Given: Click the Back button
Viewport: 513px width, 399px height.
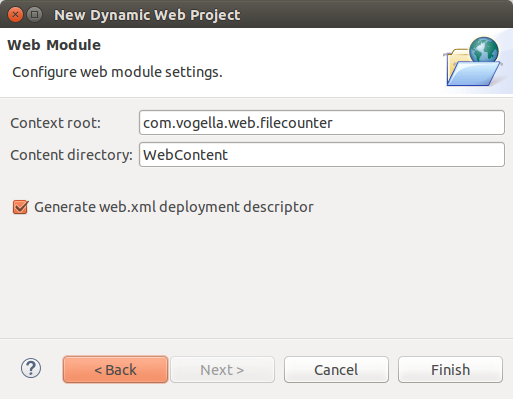Looking at the screenshot, I should (115, 369).
